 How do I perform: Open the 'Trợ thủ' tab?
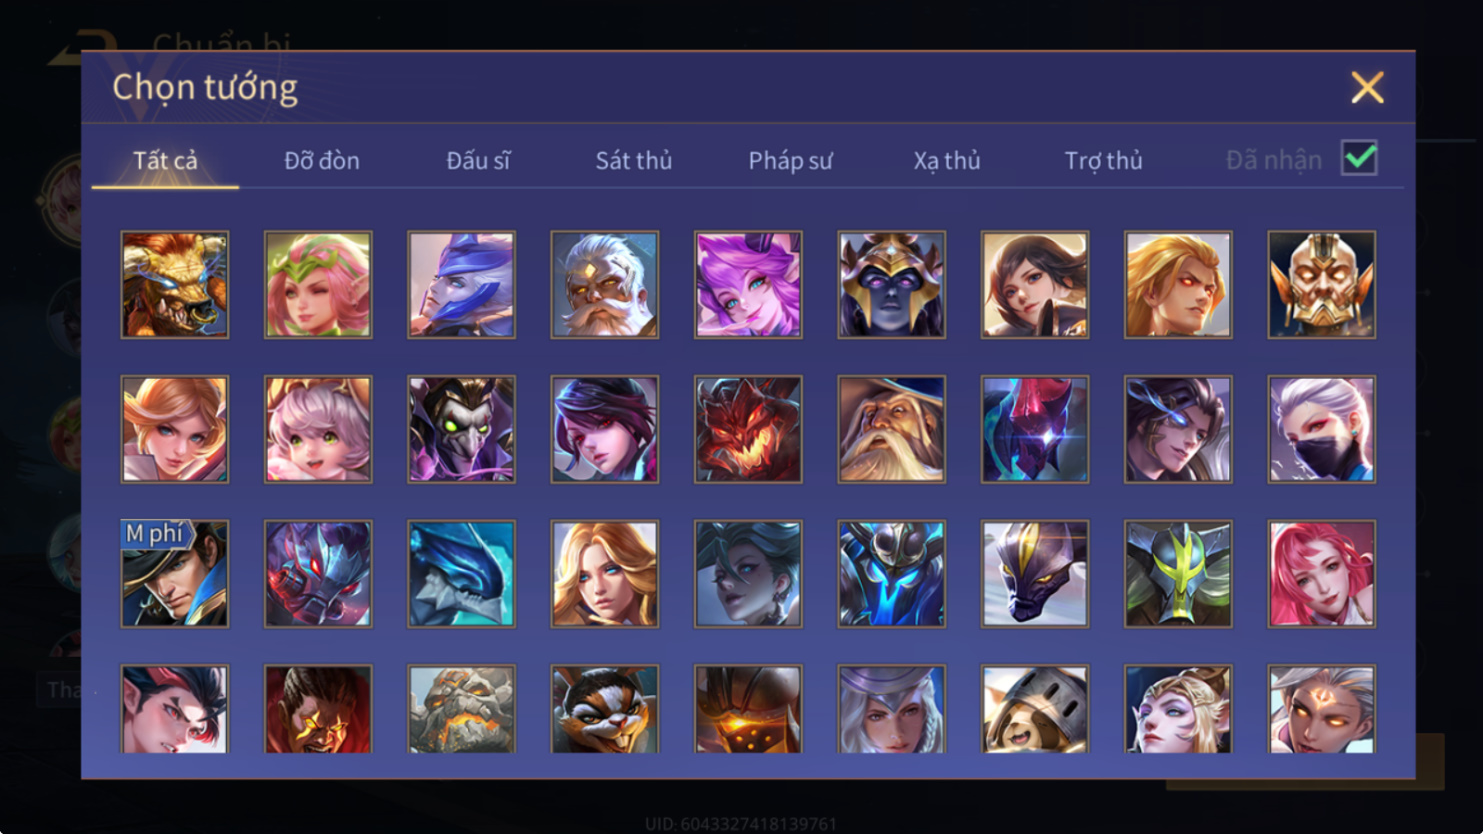pyautogui.click(x=1103, y=160)
